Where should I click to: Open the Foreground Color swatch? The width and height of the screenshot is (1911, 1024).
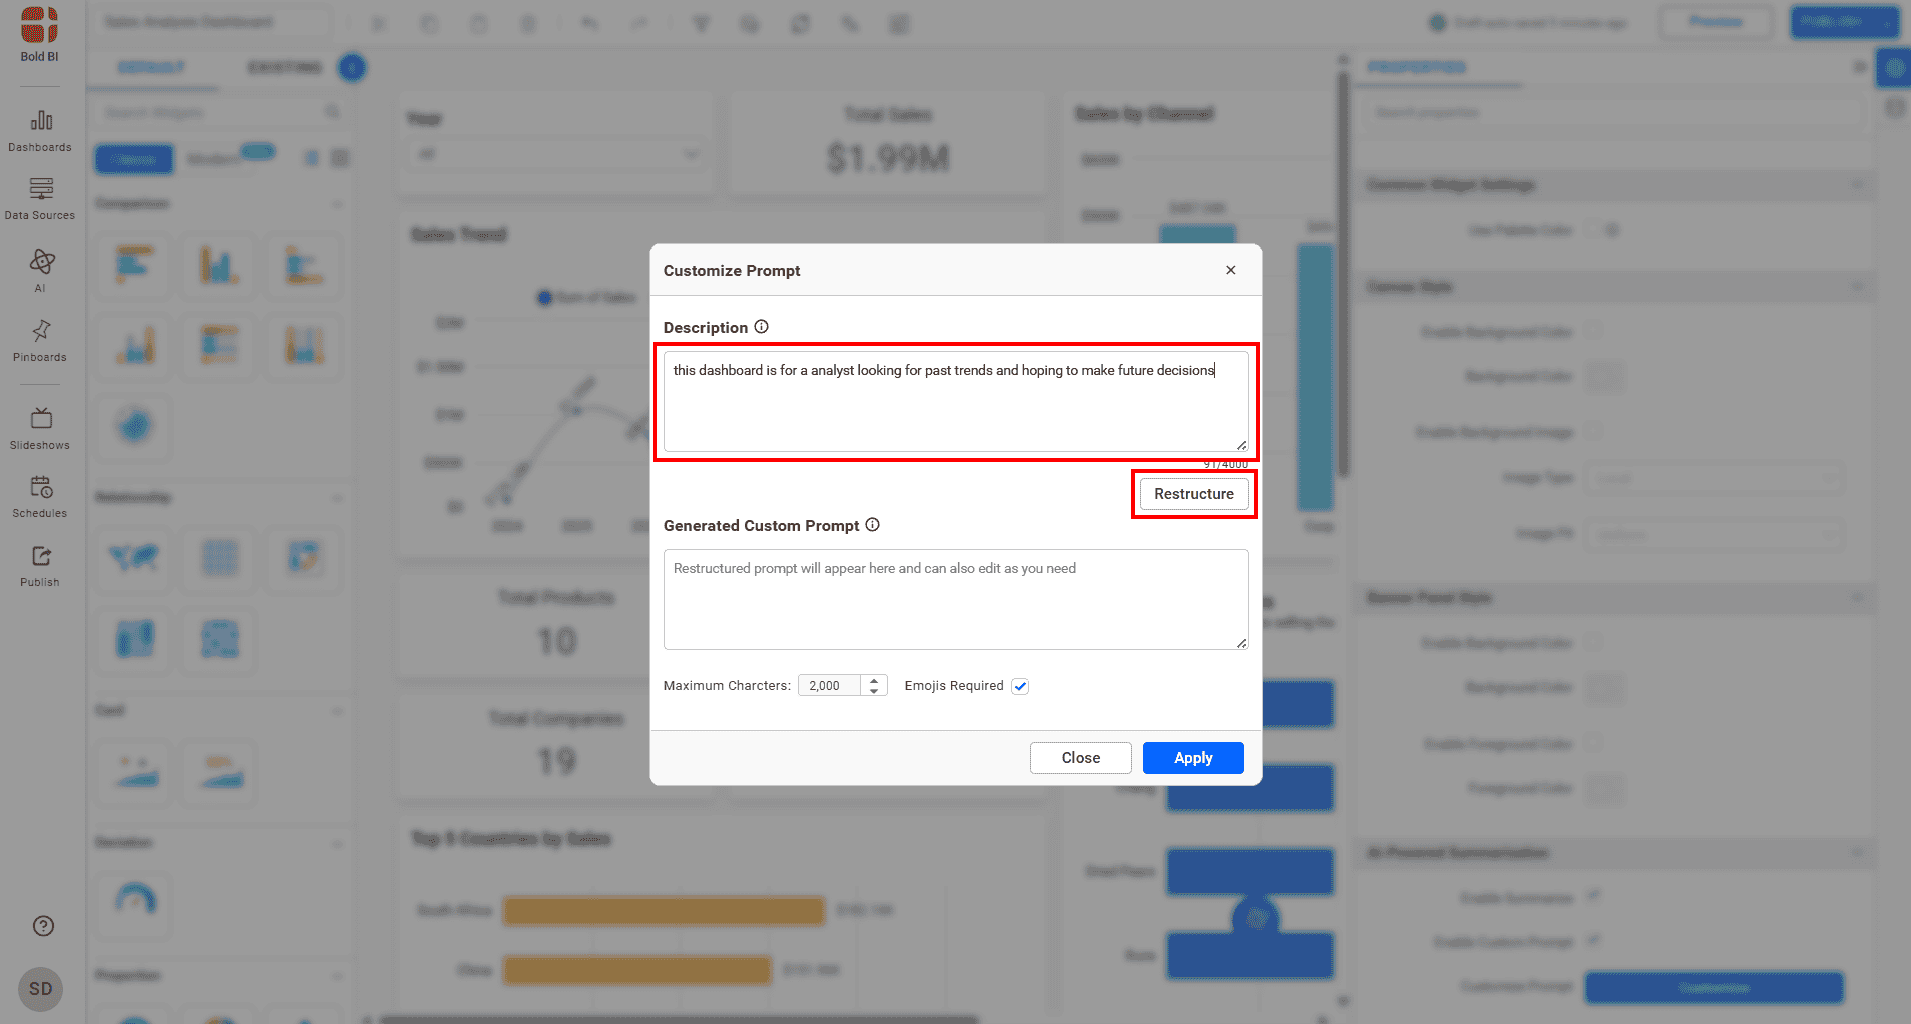click(1605, 788)
